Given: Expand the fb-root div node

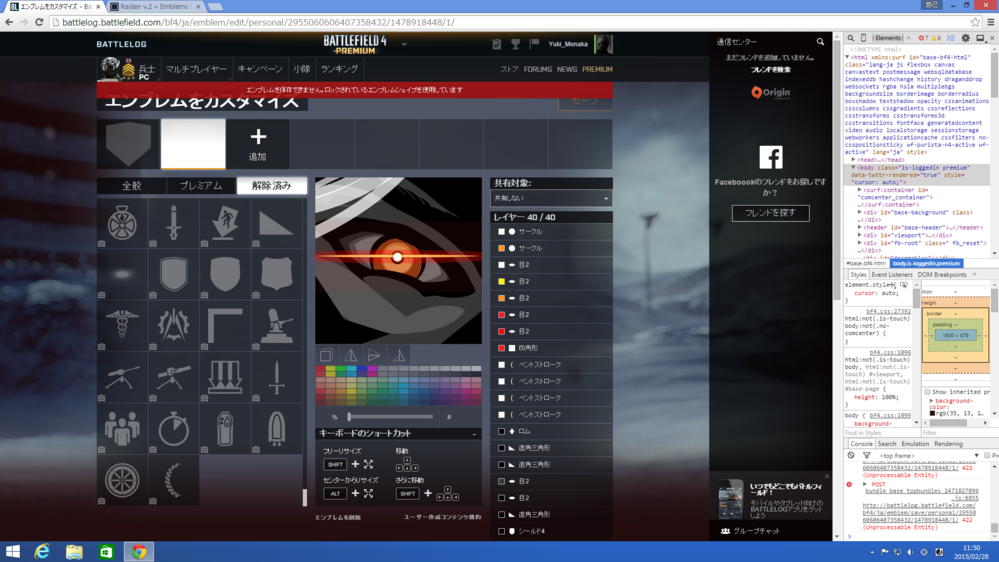Looking at the screenshot, I should coord(859,243).
